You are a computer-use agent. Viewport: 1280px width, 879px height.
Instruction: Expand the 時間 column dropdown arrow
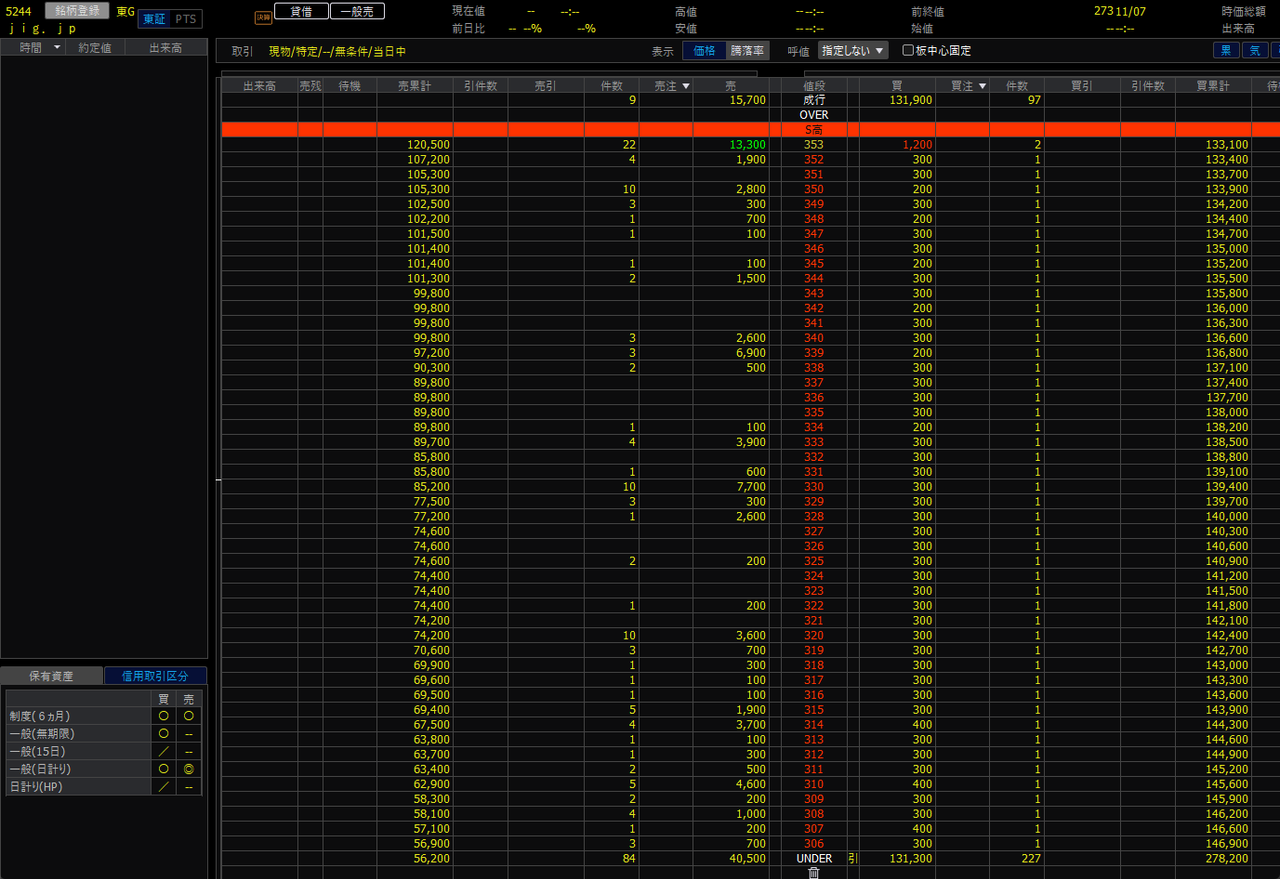(x=57, y=48)
